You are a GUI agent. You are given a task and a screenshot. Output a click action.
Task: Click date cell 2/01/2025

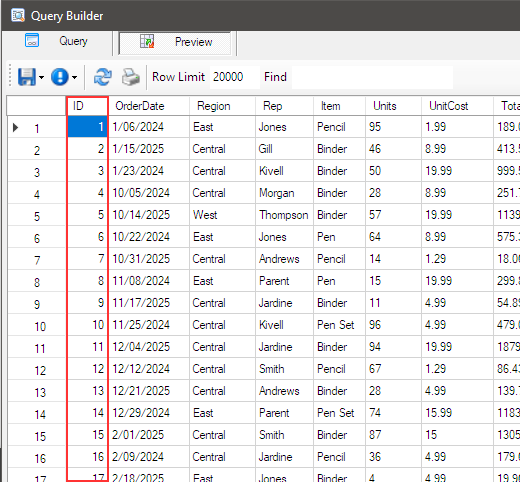point(149,435)
